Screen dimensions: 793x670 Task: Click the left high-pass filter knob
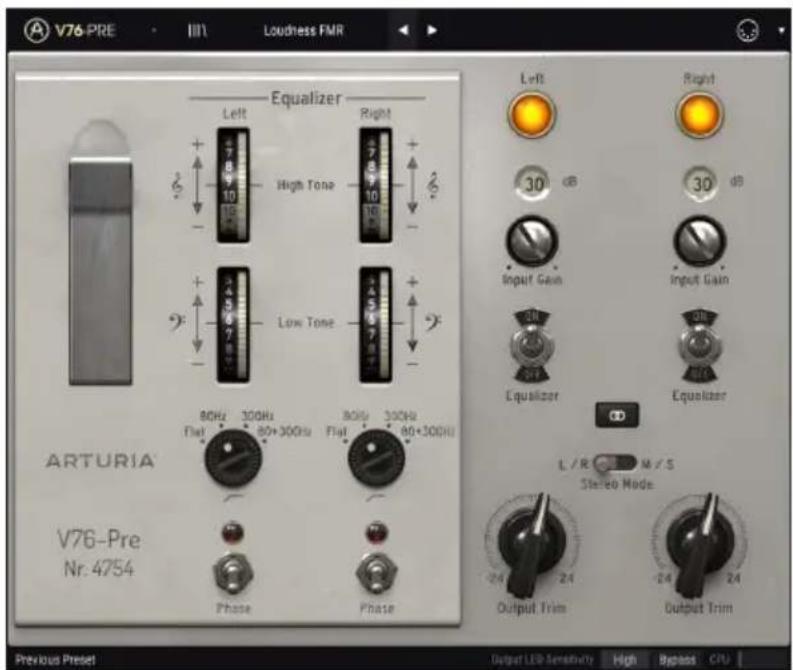pyautogui.click(x=233, y=459)
